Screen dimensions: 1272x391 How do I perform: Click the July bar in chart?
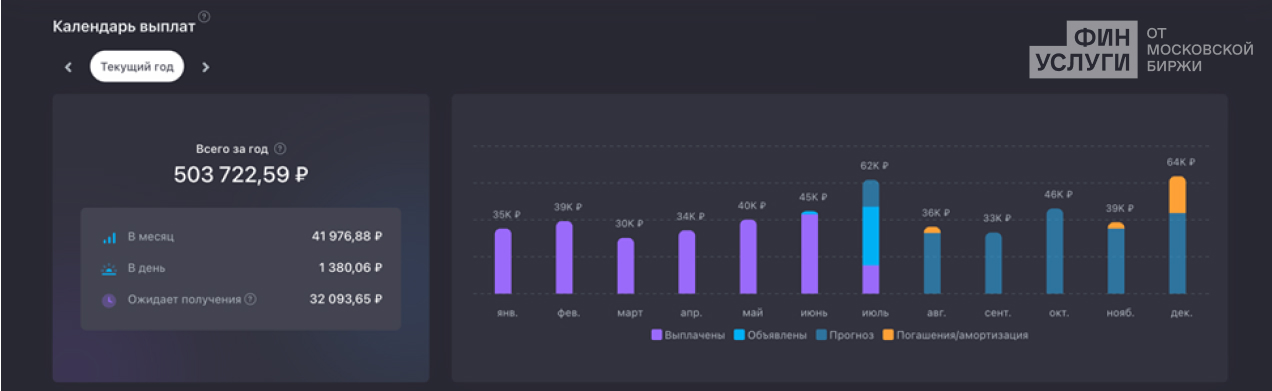click(870, 237)
